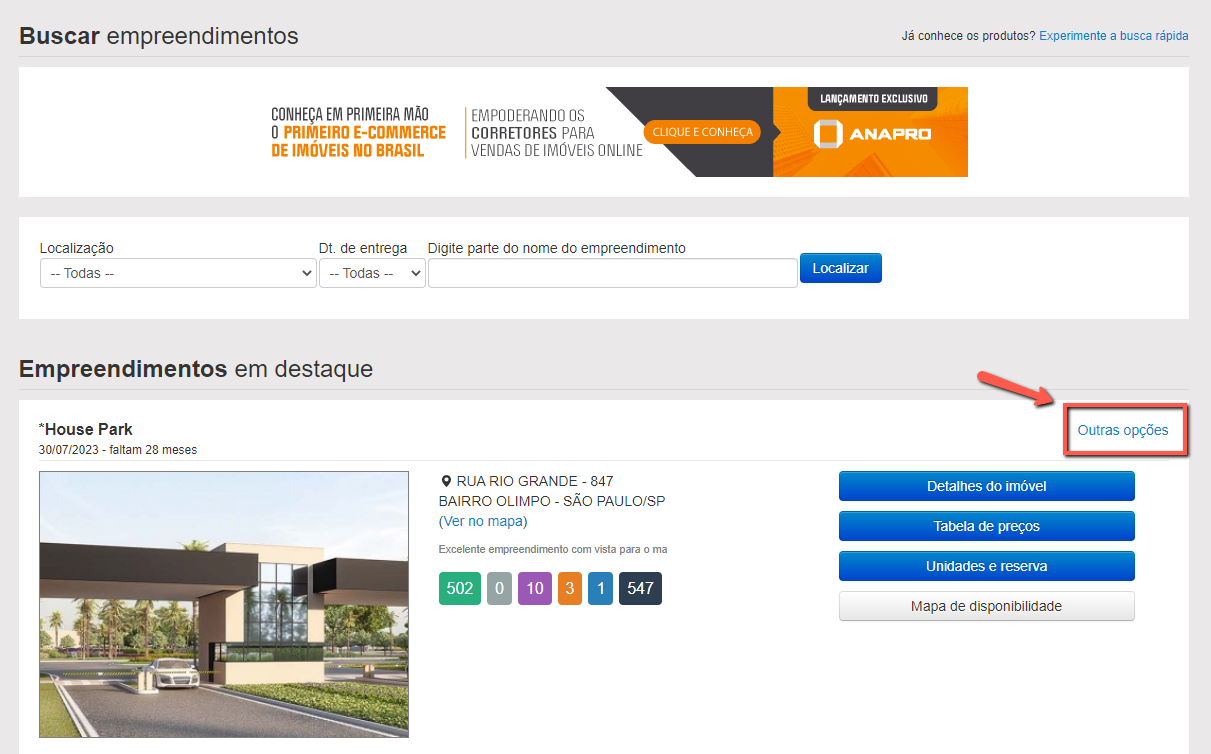
Task: Expand the Dt. de entrega dropdown
Action: 372,273
